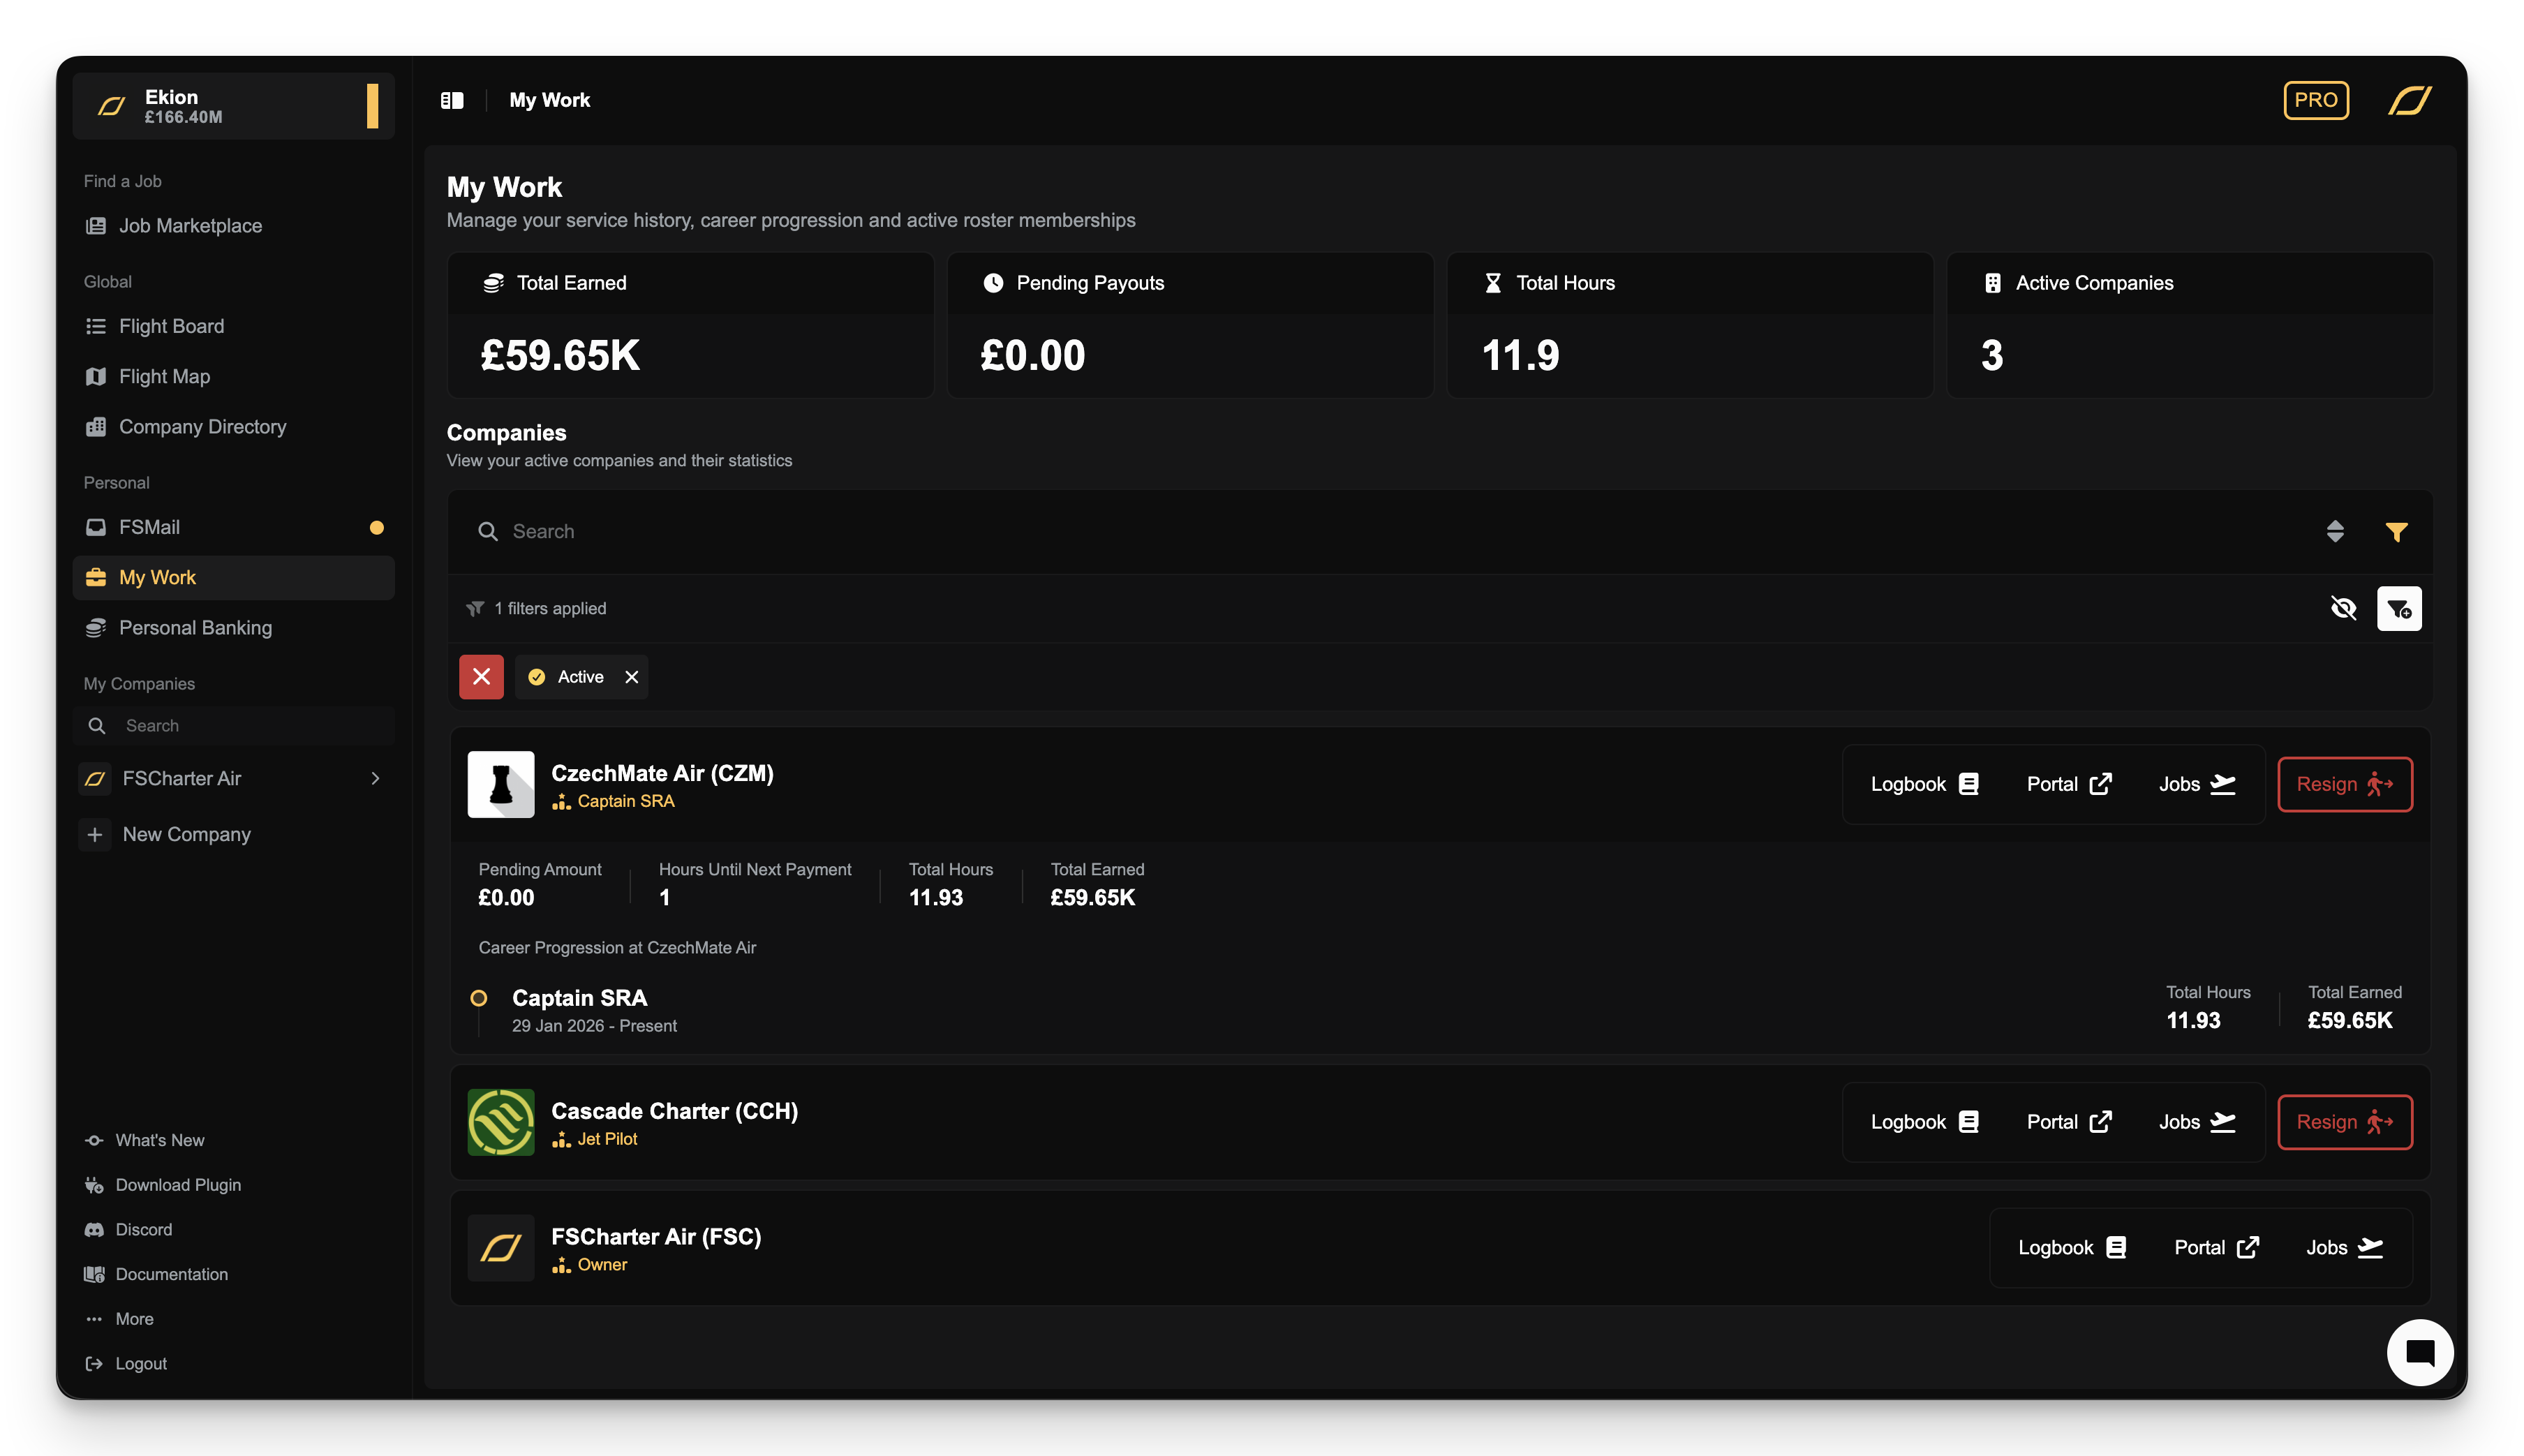Toggle the sidebar panel icon
This screenshot has height=1456, width=2524.
[452, 100]
